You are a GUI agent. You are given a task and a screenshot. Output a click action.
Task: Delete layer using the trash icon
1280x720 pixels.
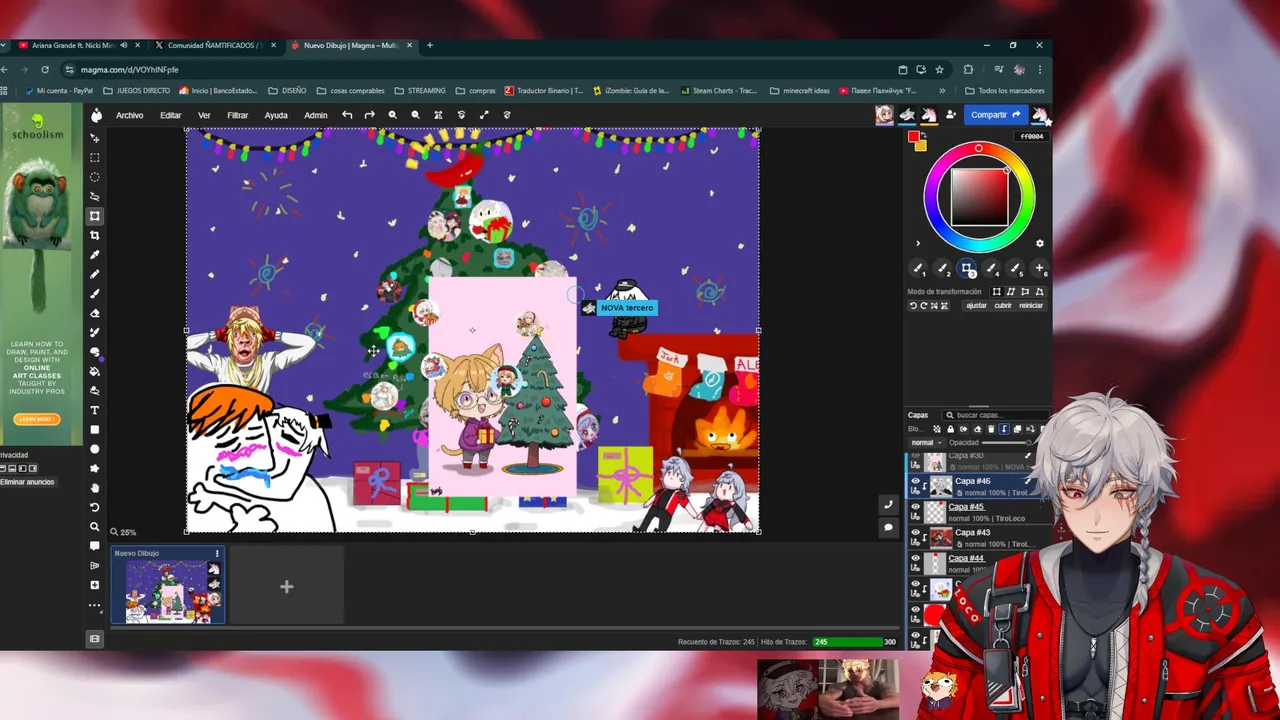(x=991, y=429)
